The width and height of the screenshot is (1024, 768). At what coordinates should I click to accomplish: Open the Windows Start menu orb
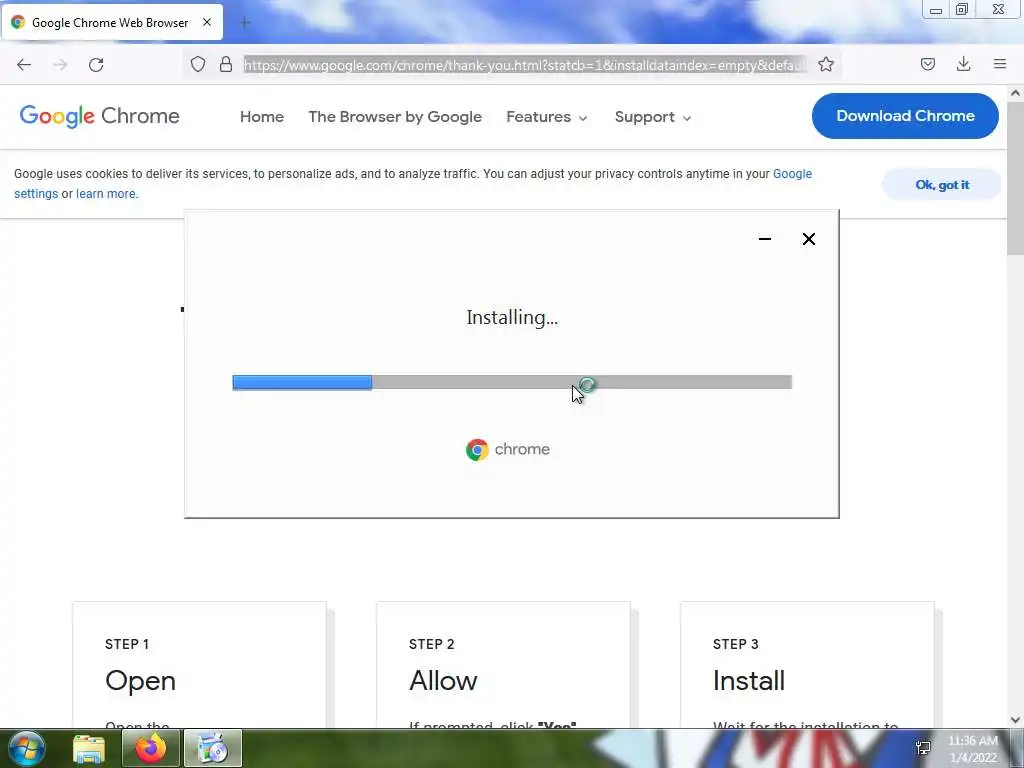pyautogui.click(x=27, y=748)
